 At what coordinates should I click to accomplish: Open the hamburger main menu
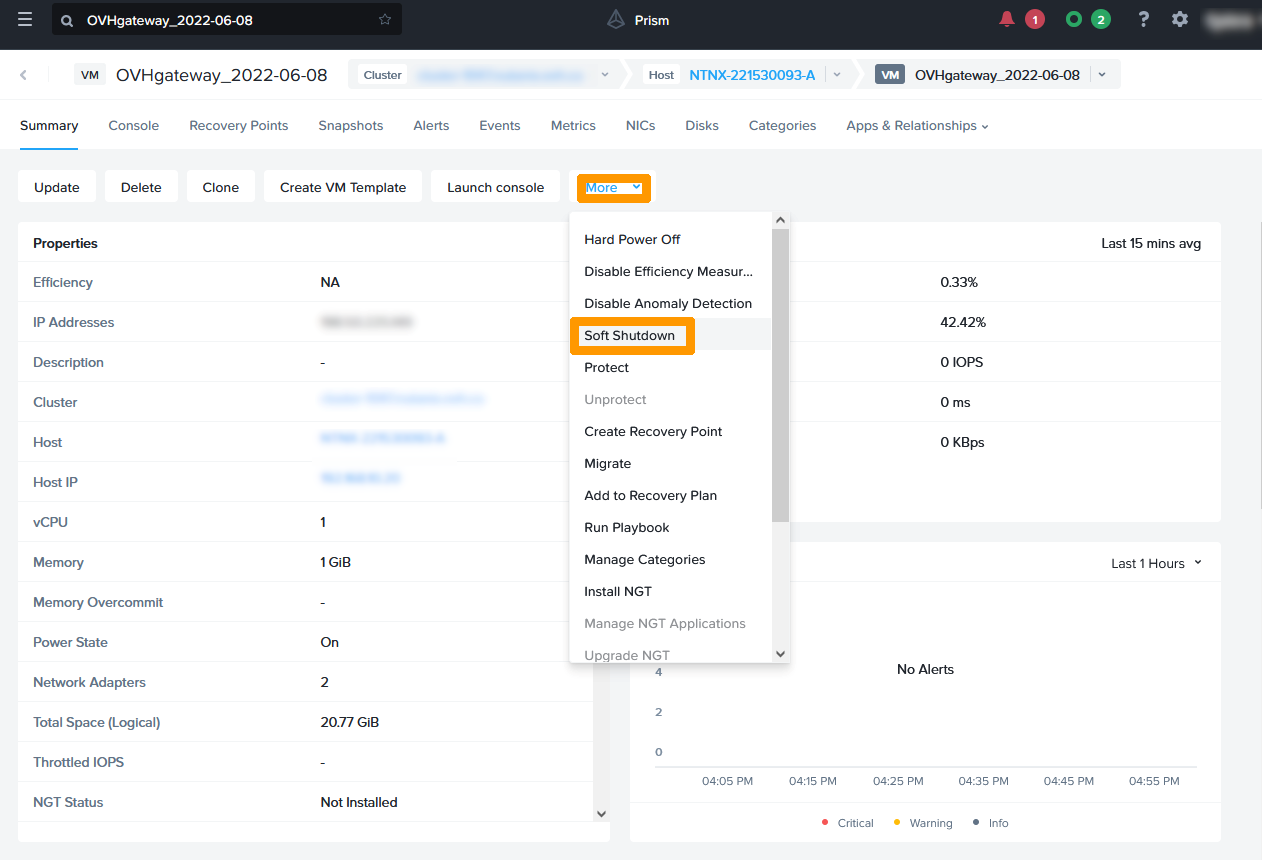pyautogui.click(x=25, y=20)
